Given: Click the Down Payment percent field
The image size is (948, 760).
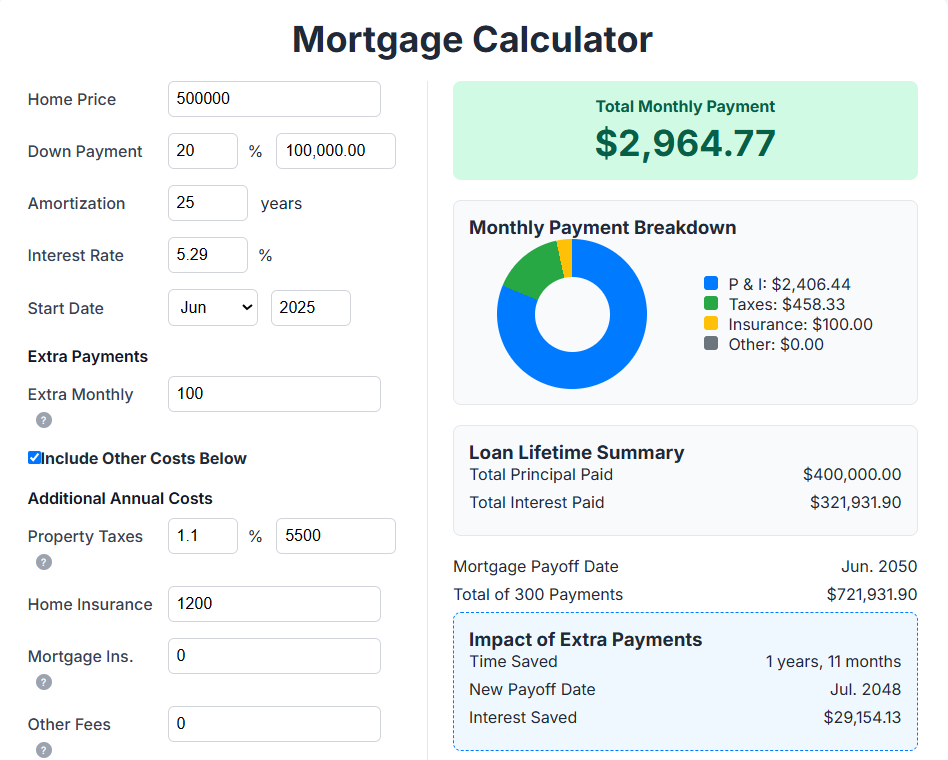Looking at the screenshot, I should [x=202, y=151].
